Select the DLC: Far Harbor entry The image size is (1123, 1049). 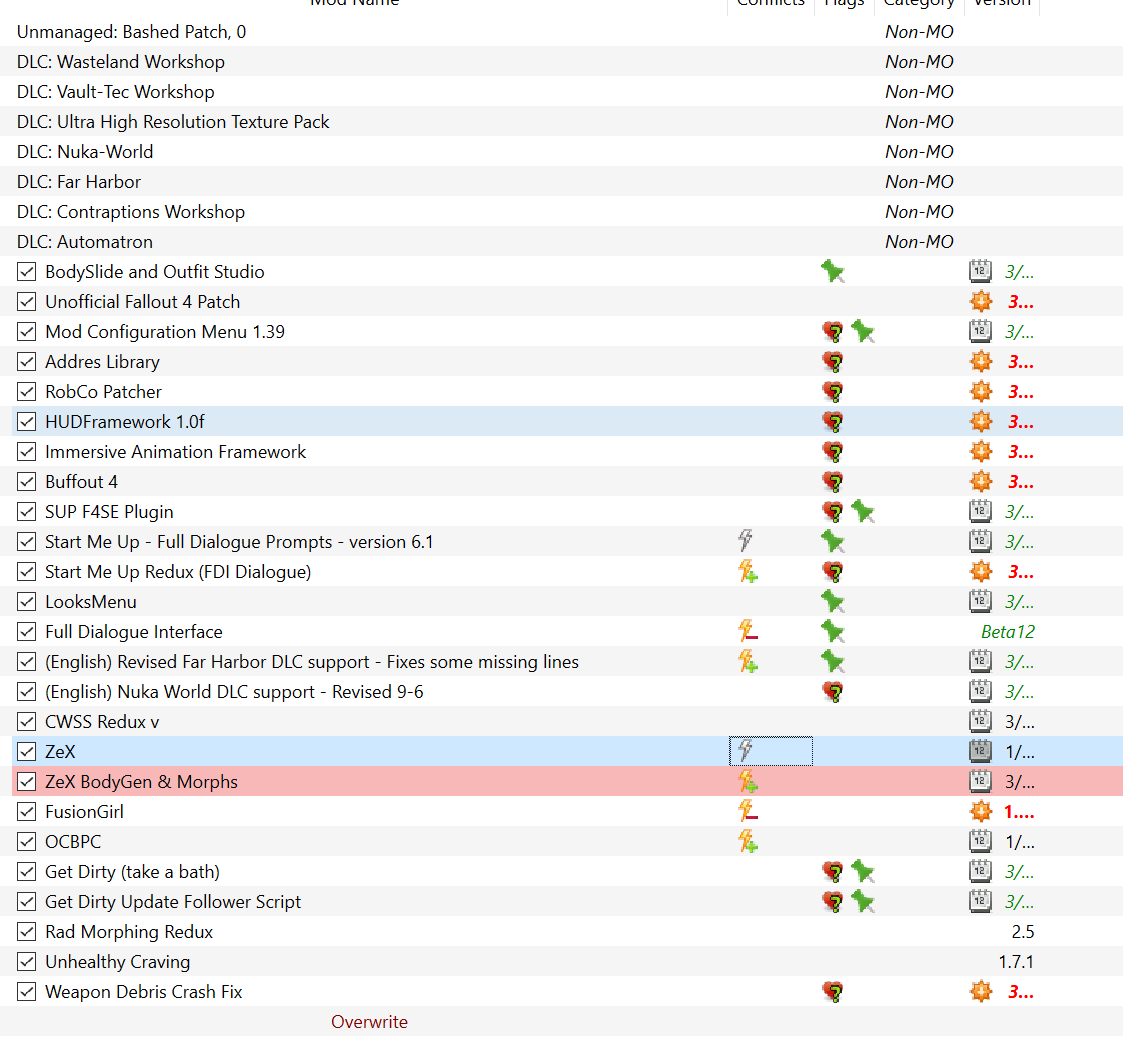[562, 182]
